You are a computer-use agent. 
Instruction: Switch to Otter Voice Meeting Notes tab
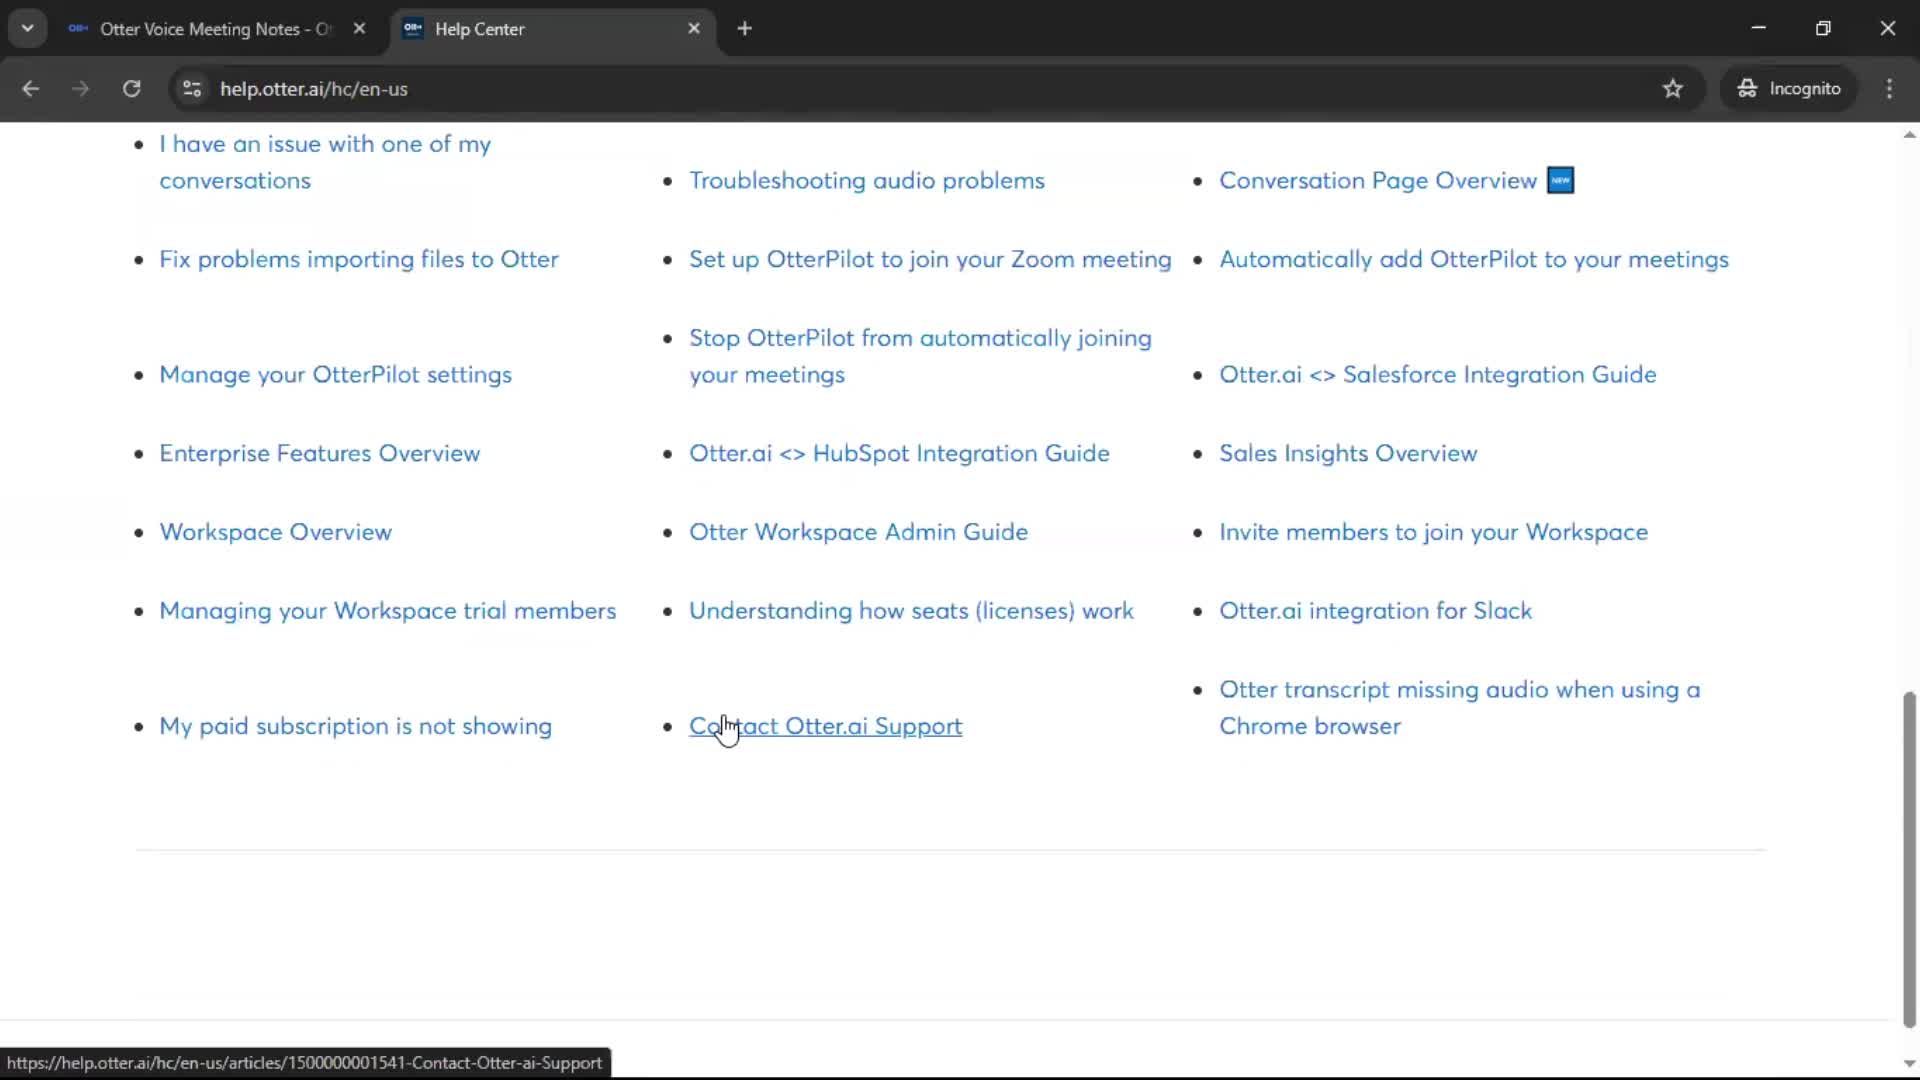coord(215,29)
